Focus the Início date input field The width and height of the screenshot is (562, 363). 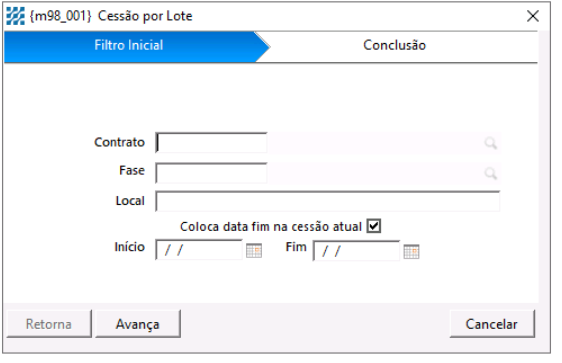pos(199,250)
